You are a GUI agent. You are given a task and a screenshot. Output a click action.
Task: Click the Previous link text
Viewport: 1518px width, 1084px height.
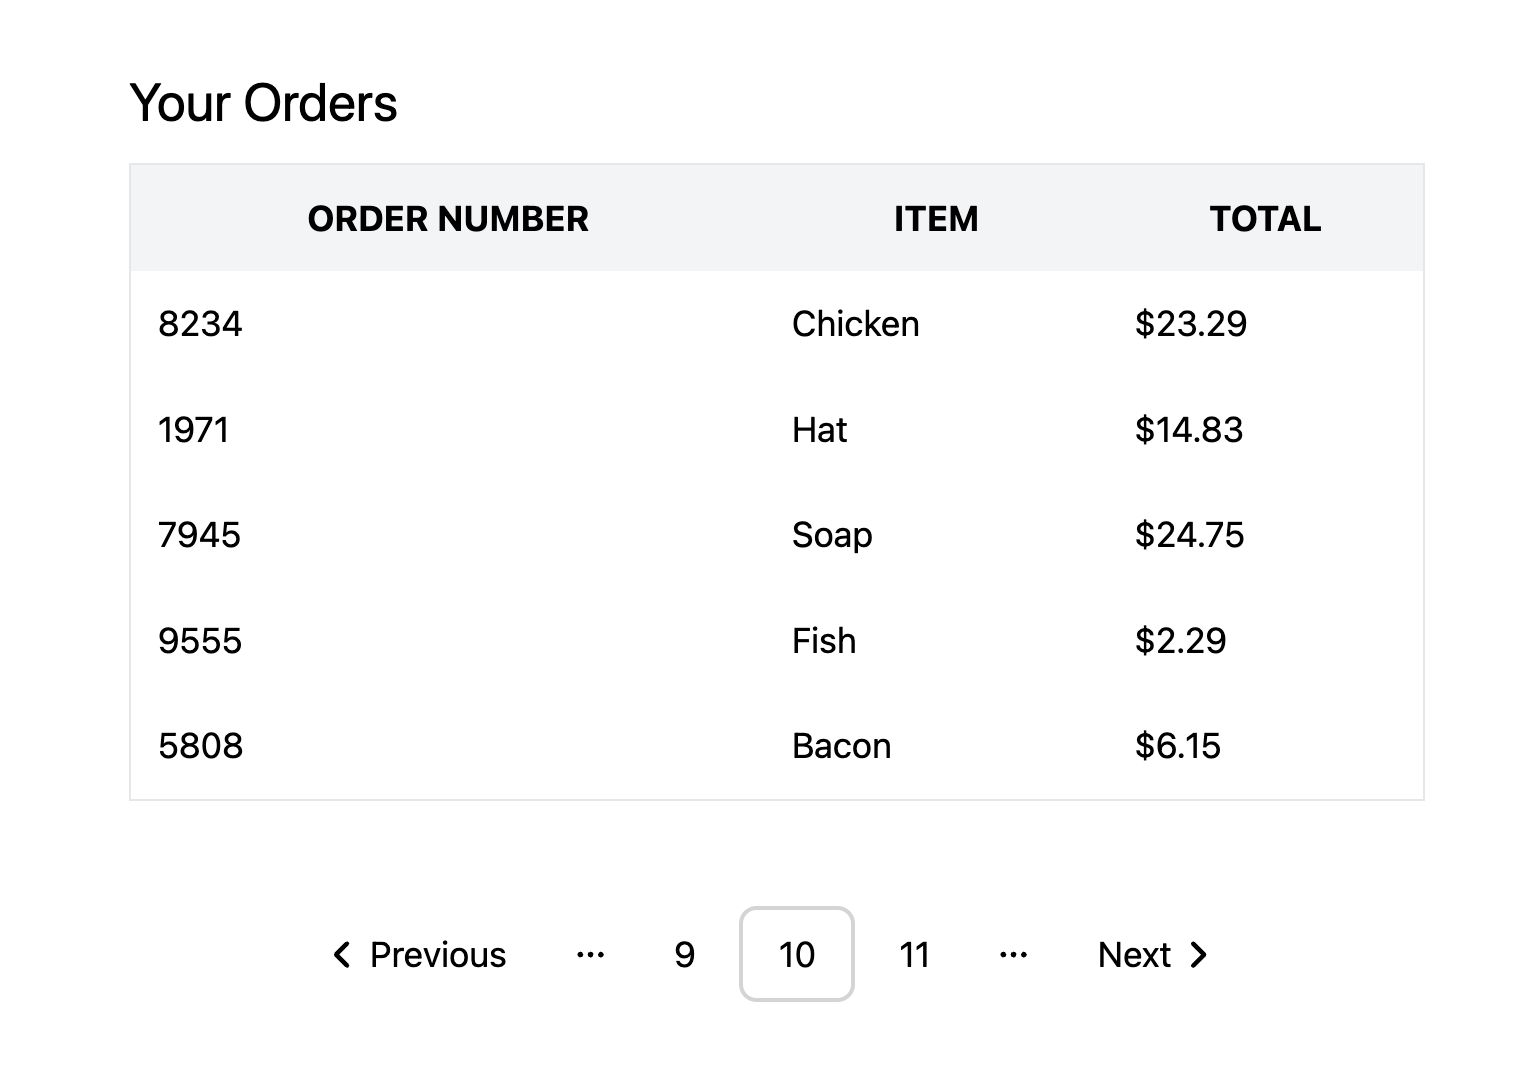[x=438, y=955]
